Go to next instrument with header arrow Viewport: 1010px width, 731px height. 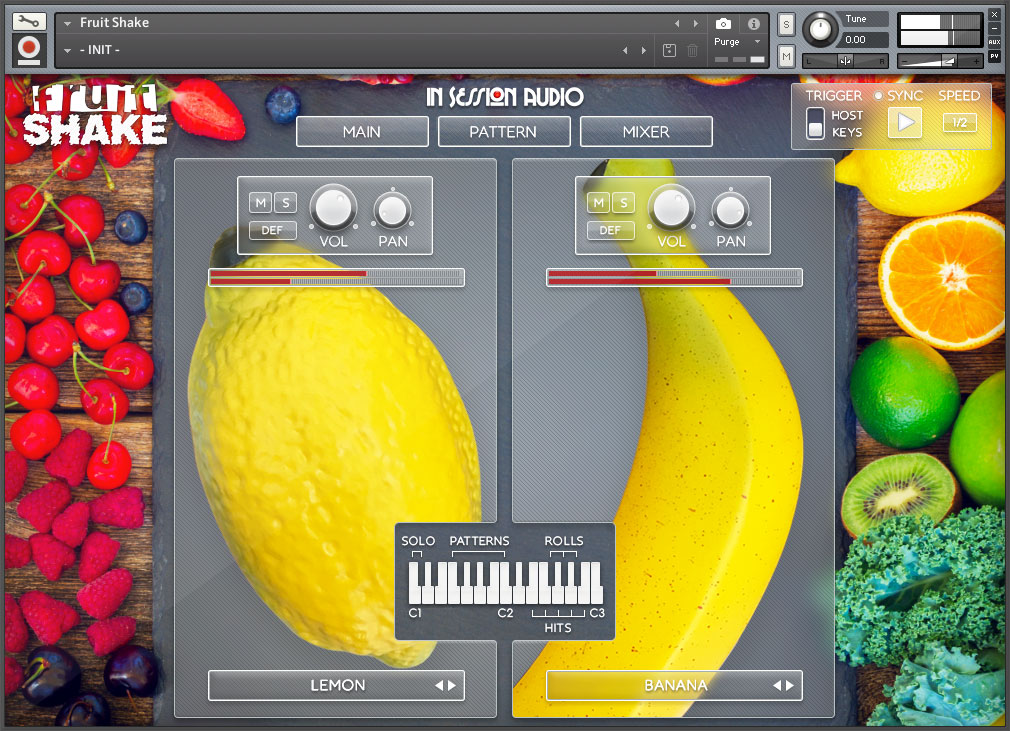pyautogui.click(x=696, y=23)
